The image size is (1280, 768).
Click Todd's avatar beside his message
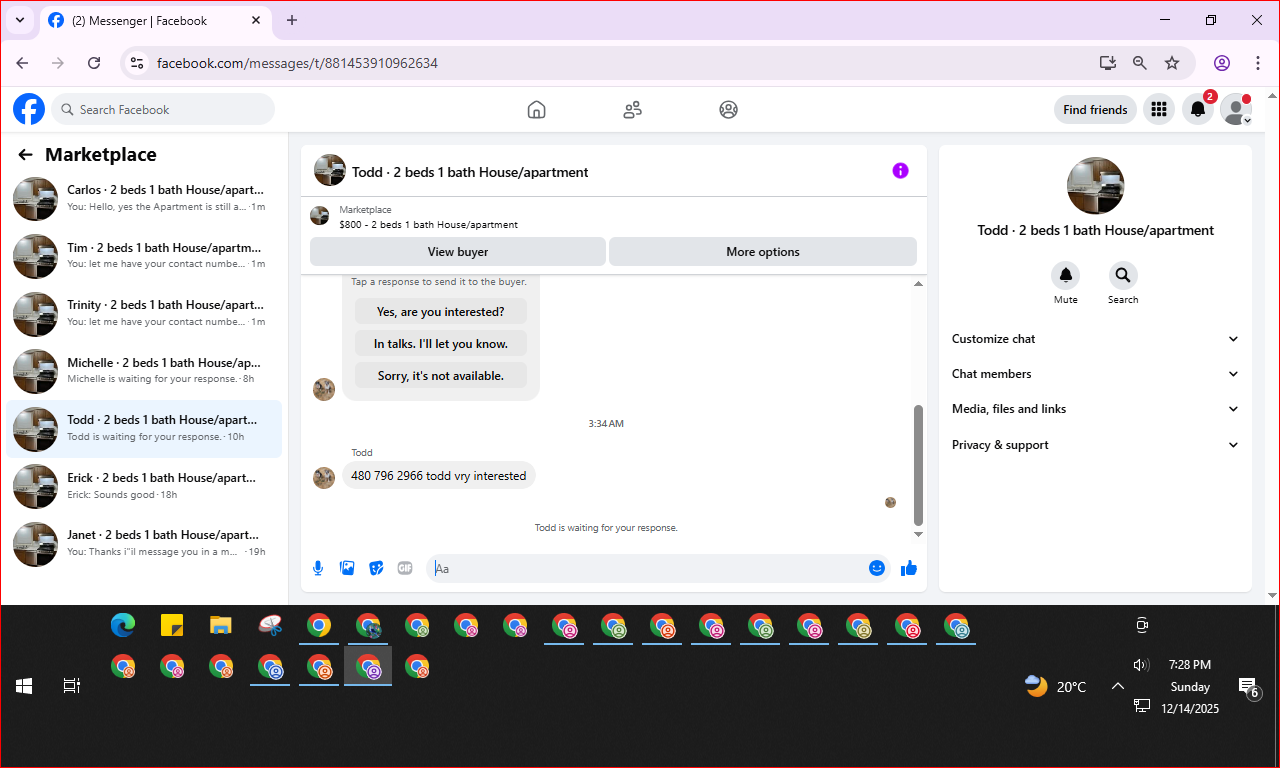click(x=324, y=478)
